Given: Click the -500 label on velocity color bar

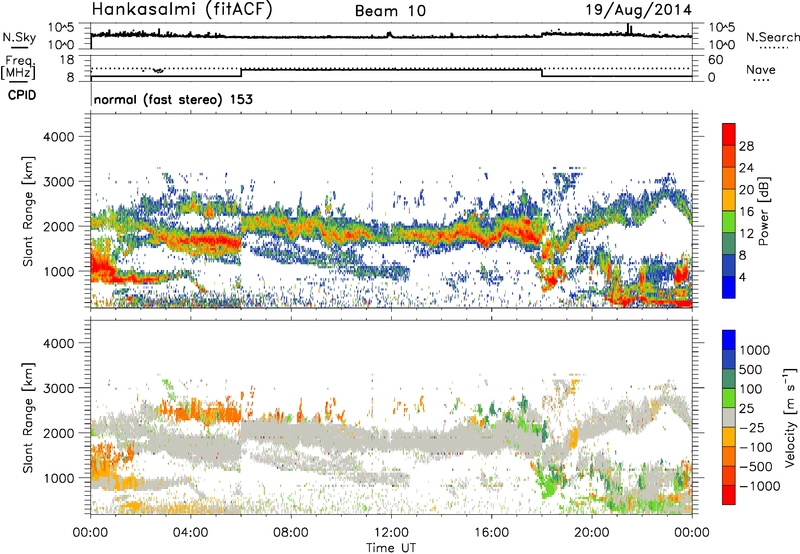Looking at the screenshot, I should (x=757, y=467).
